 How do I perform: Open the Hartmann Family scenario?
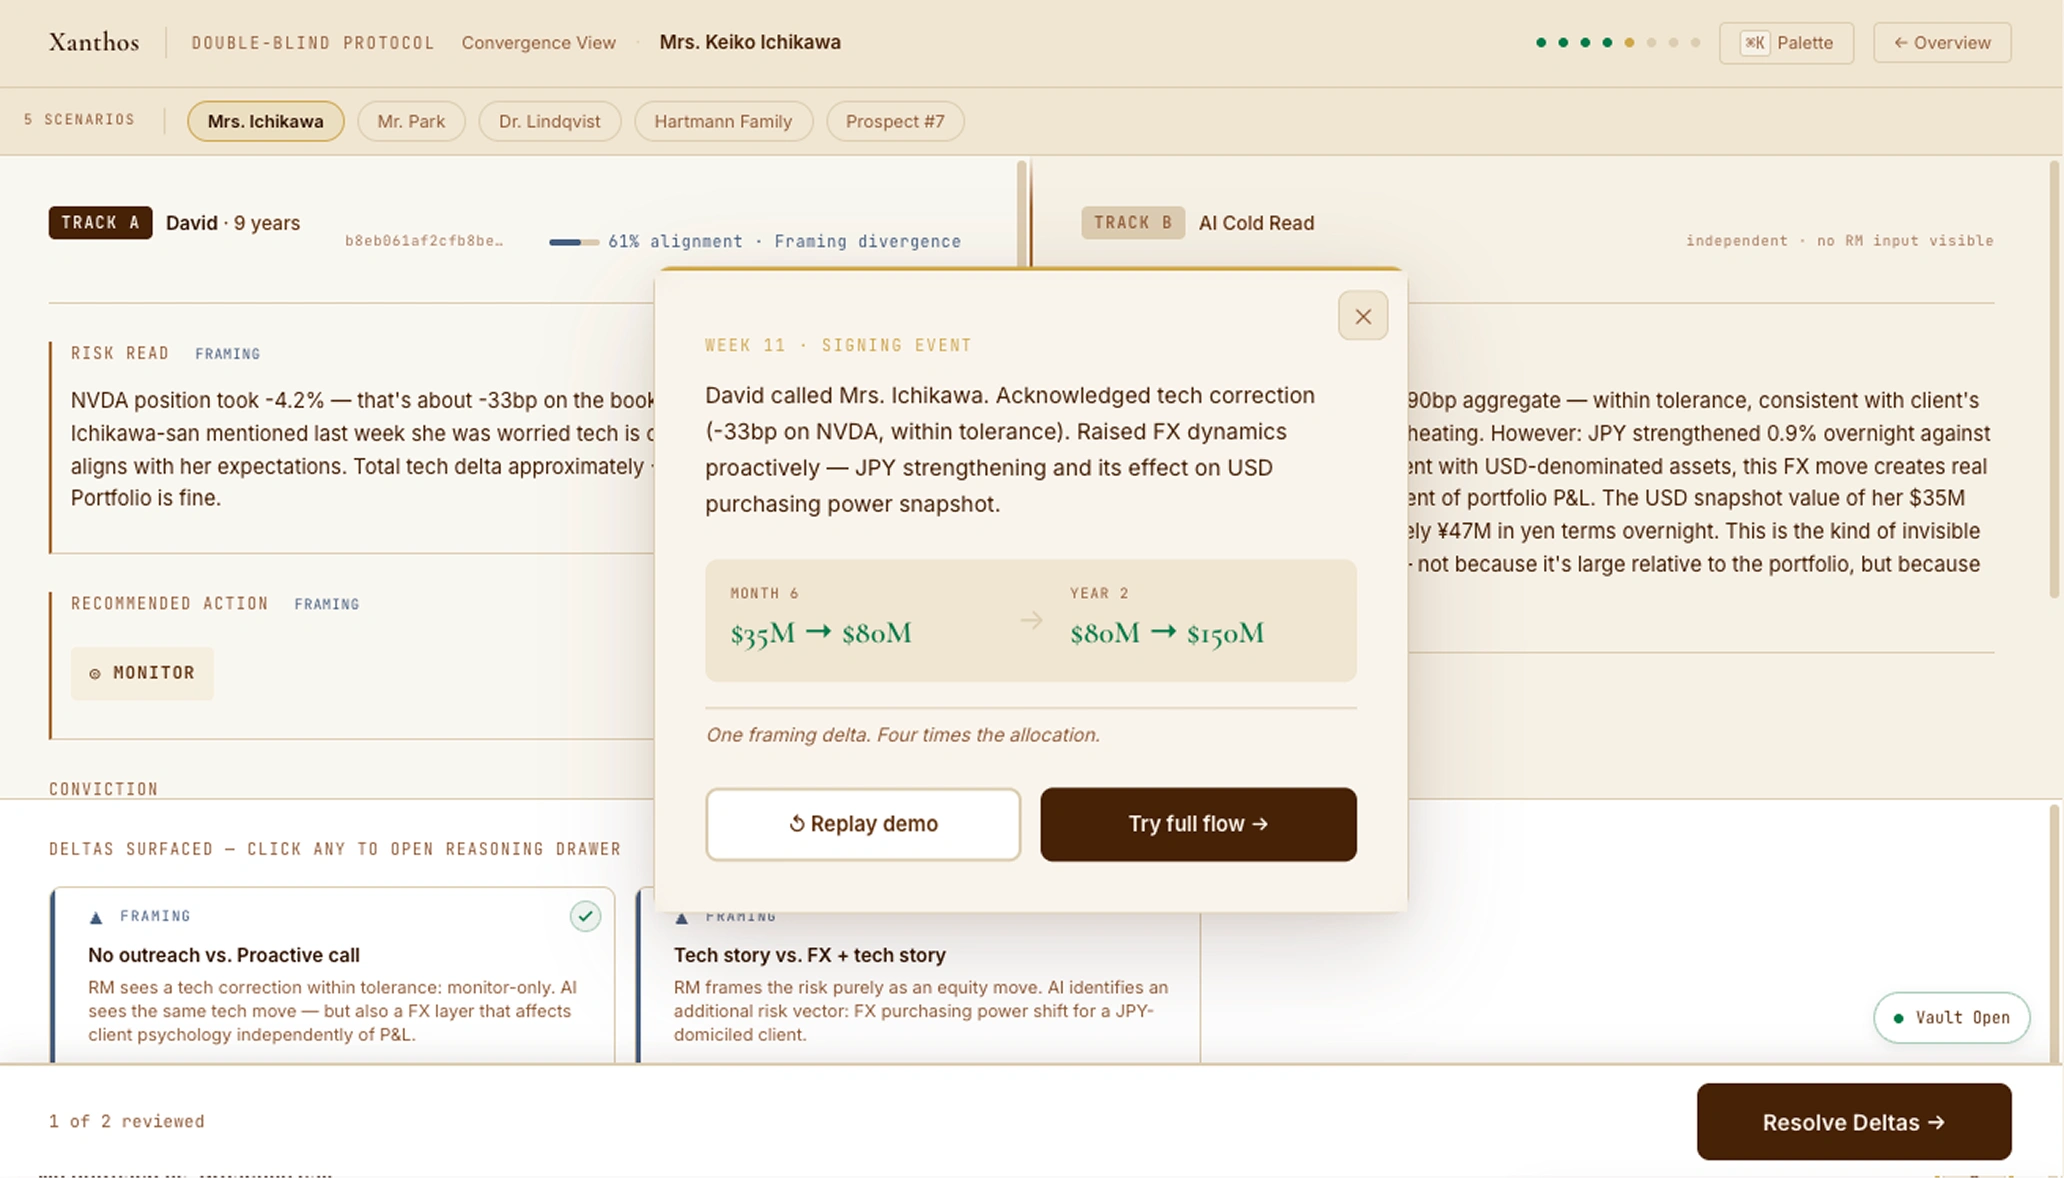pyautogui.click(x=722, y=121)
